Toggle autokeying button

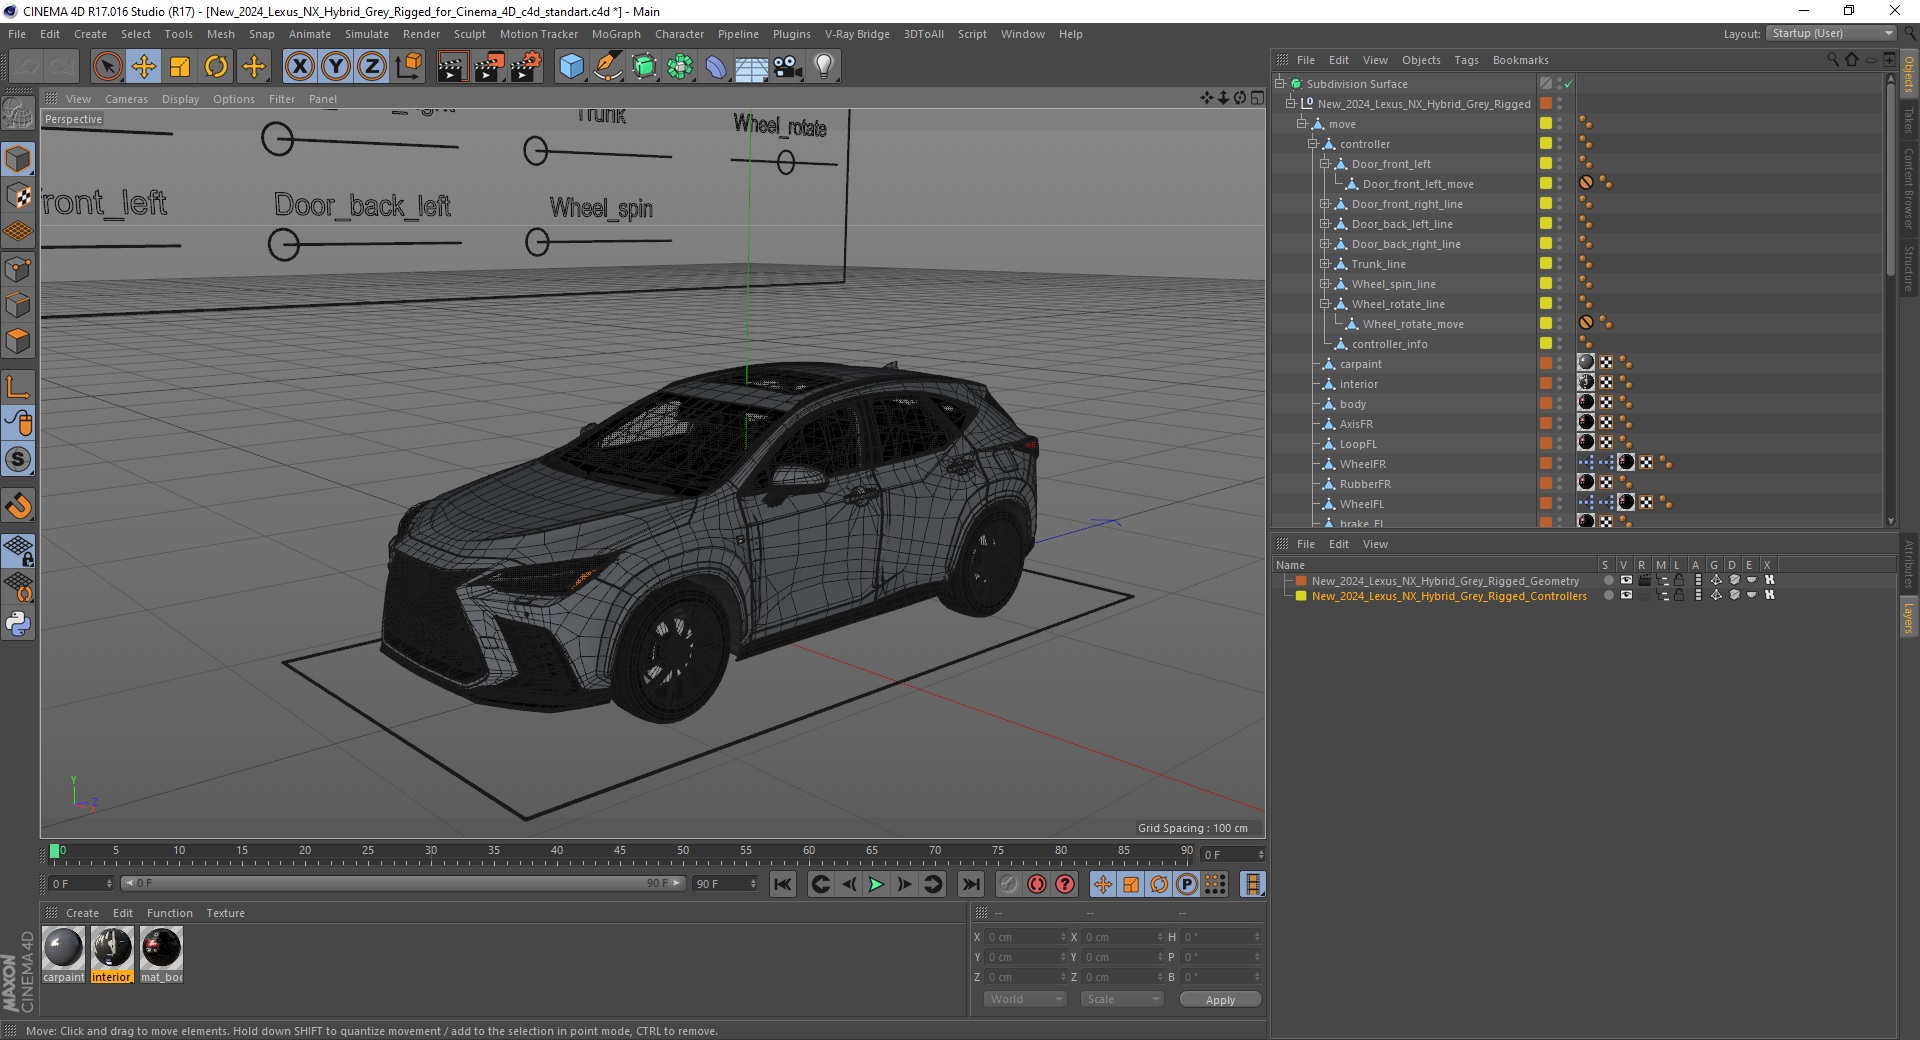pos(1037,884)
